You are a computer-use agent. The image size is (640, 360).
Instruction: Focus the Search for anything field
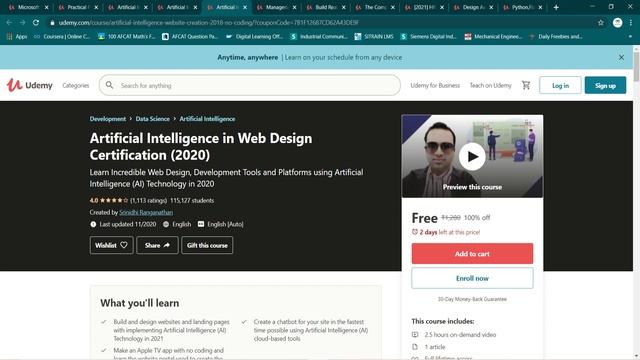pyautogui.click(x=250, y=85)
